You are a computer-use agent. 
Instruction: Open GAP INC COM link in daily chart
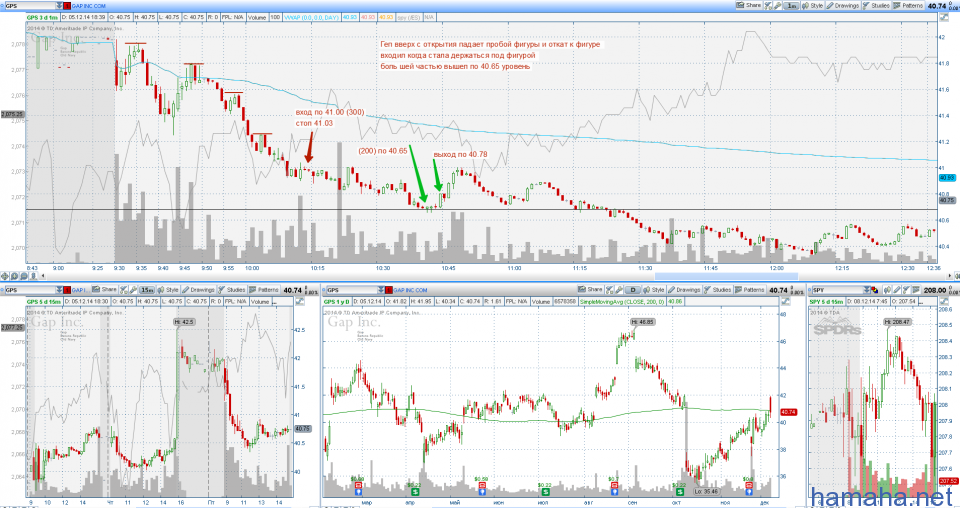coord(410,290)
